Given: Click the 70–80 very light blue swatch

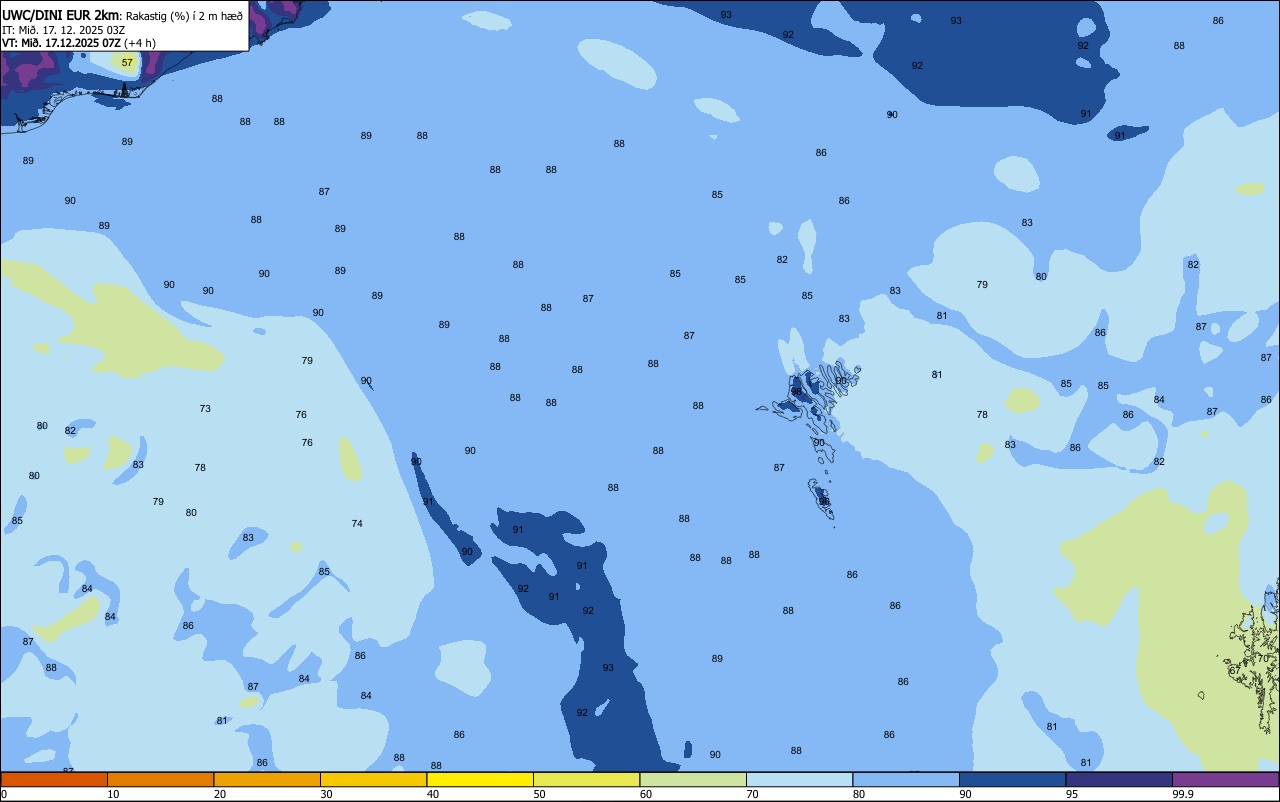Looking at the screenshot, I should (799, 779).
